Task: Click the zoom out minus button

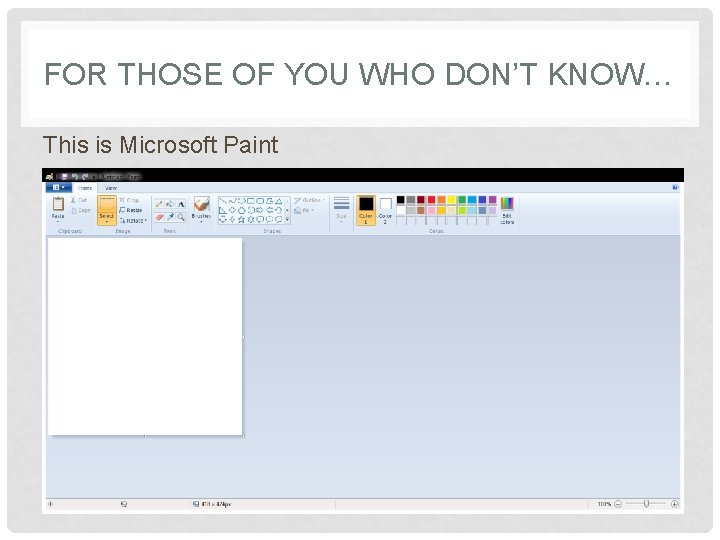Action: [x=618, y=504]
